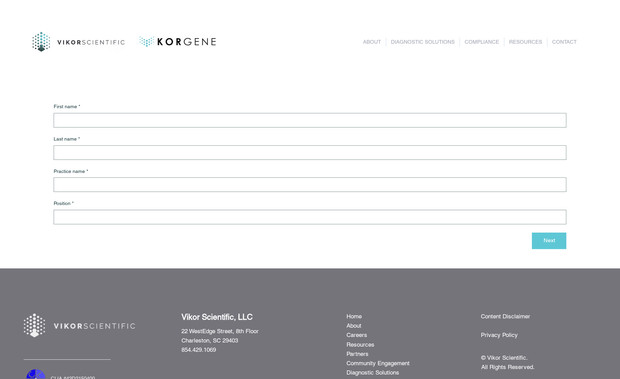The image size is (620, 379).
Task: Open the Diagnostic Solutions navigation menu
Action: click(x=423, y=42)
